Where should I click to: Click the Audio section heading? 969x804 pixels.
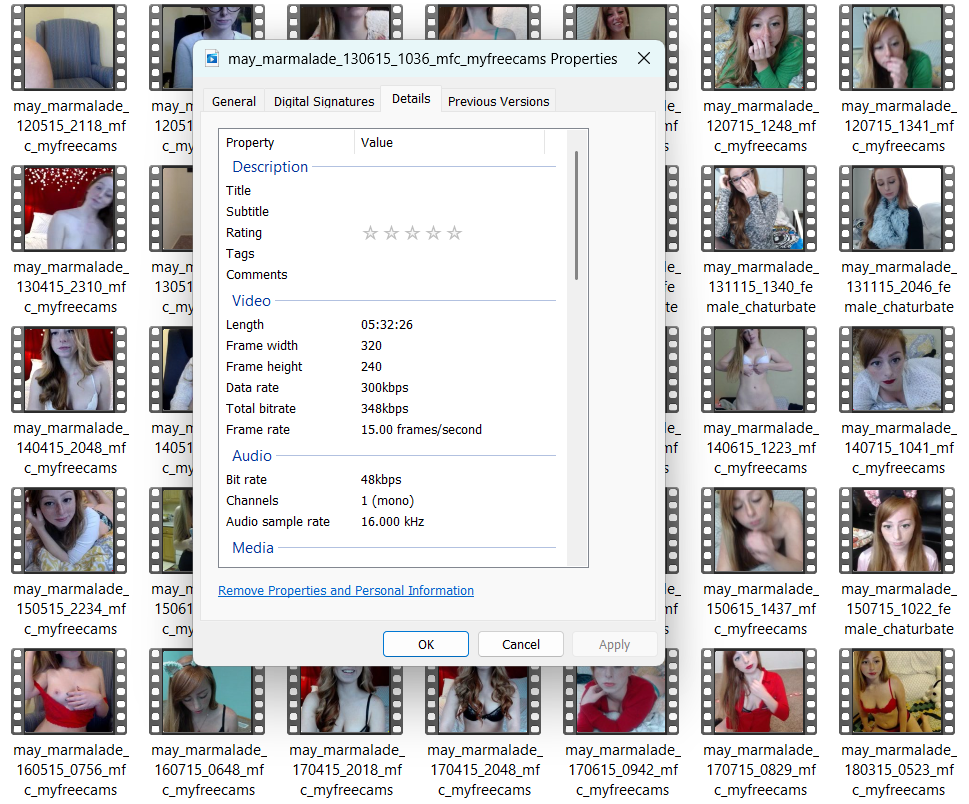(252, 455)
